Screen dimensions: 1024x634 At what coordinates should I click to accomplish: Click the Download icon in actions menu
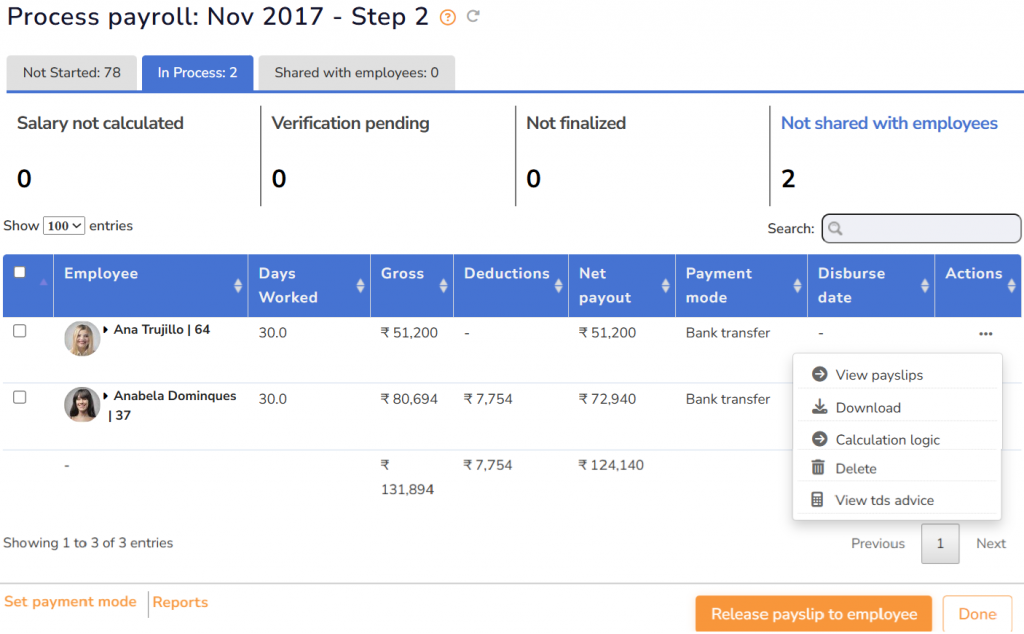pos(819,407)
